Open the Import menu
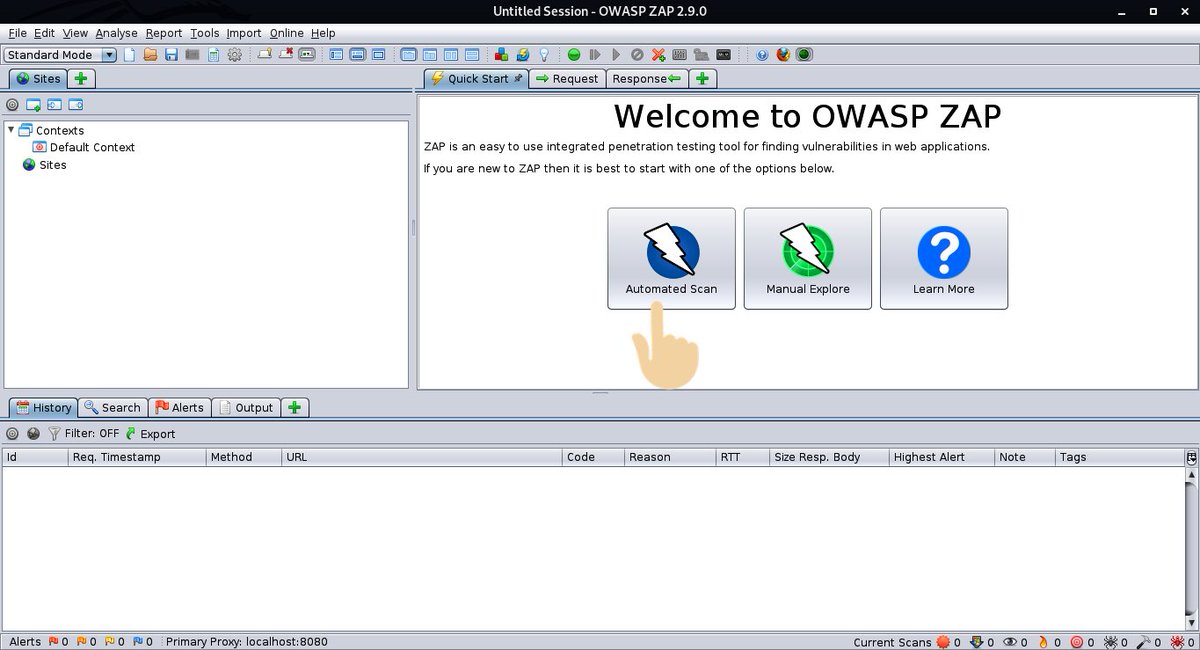The height and width of the screenshot is (650, 1200). 244,33
